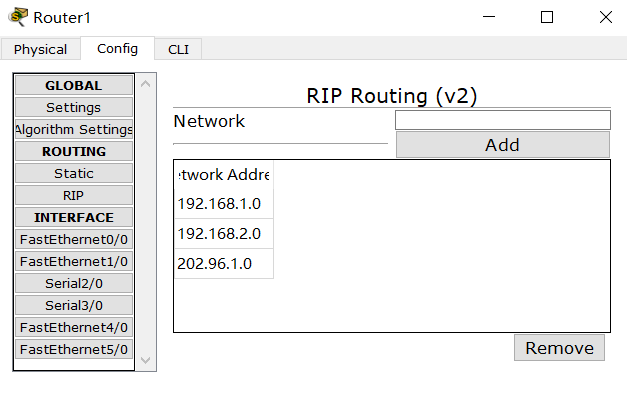The width and height of the screenshot is (628, 393).
Task: Open global Settings in sidebar
Action: click(x=74, y=107)
